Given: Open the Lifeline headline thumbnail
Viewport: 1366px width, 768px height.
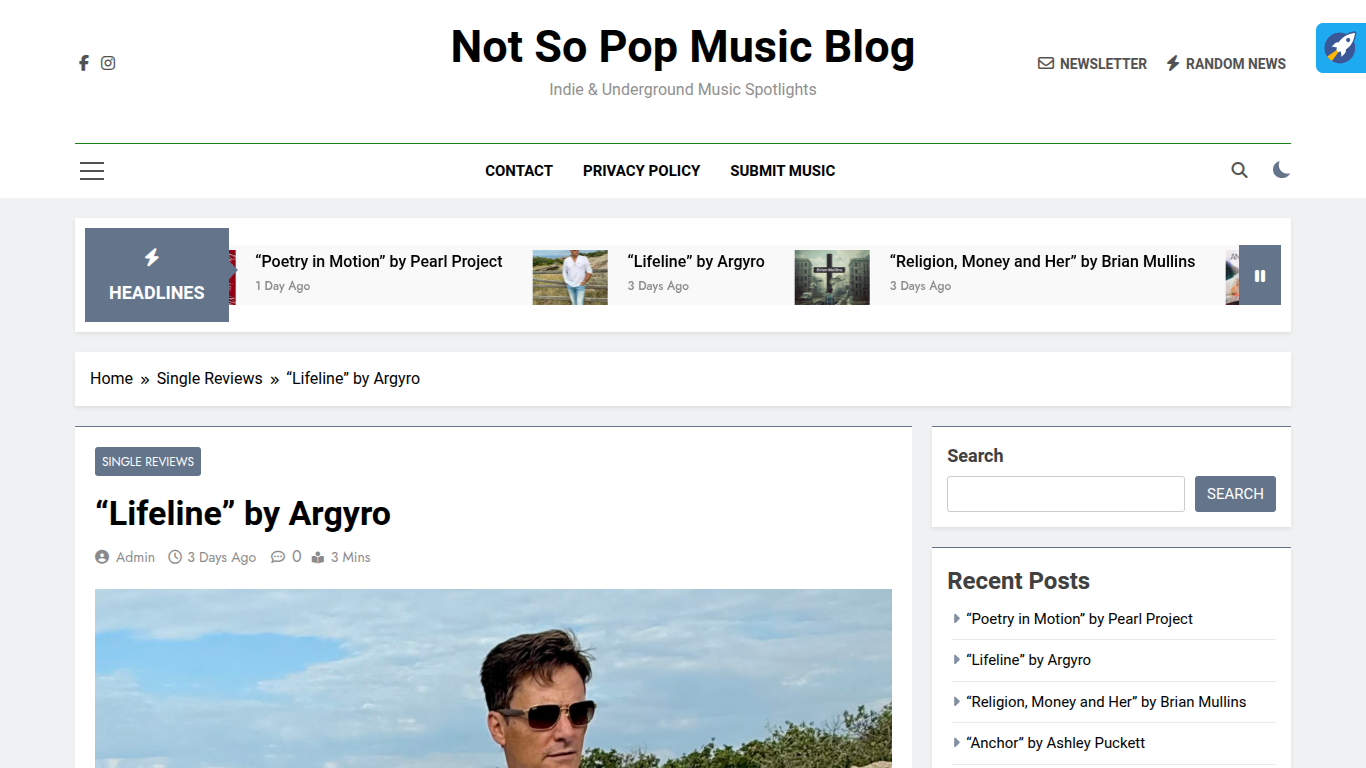Looking at the screenshot, I should coord(570,277).
